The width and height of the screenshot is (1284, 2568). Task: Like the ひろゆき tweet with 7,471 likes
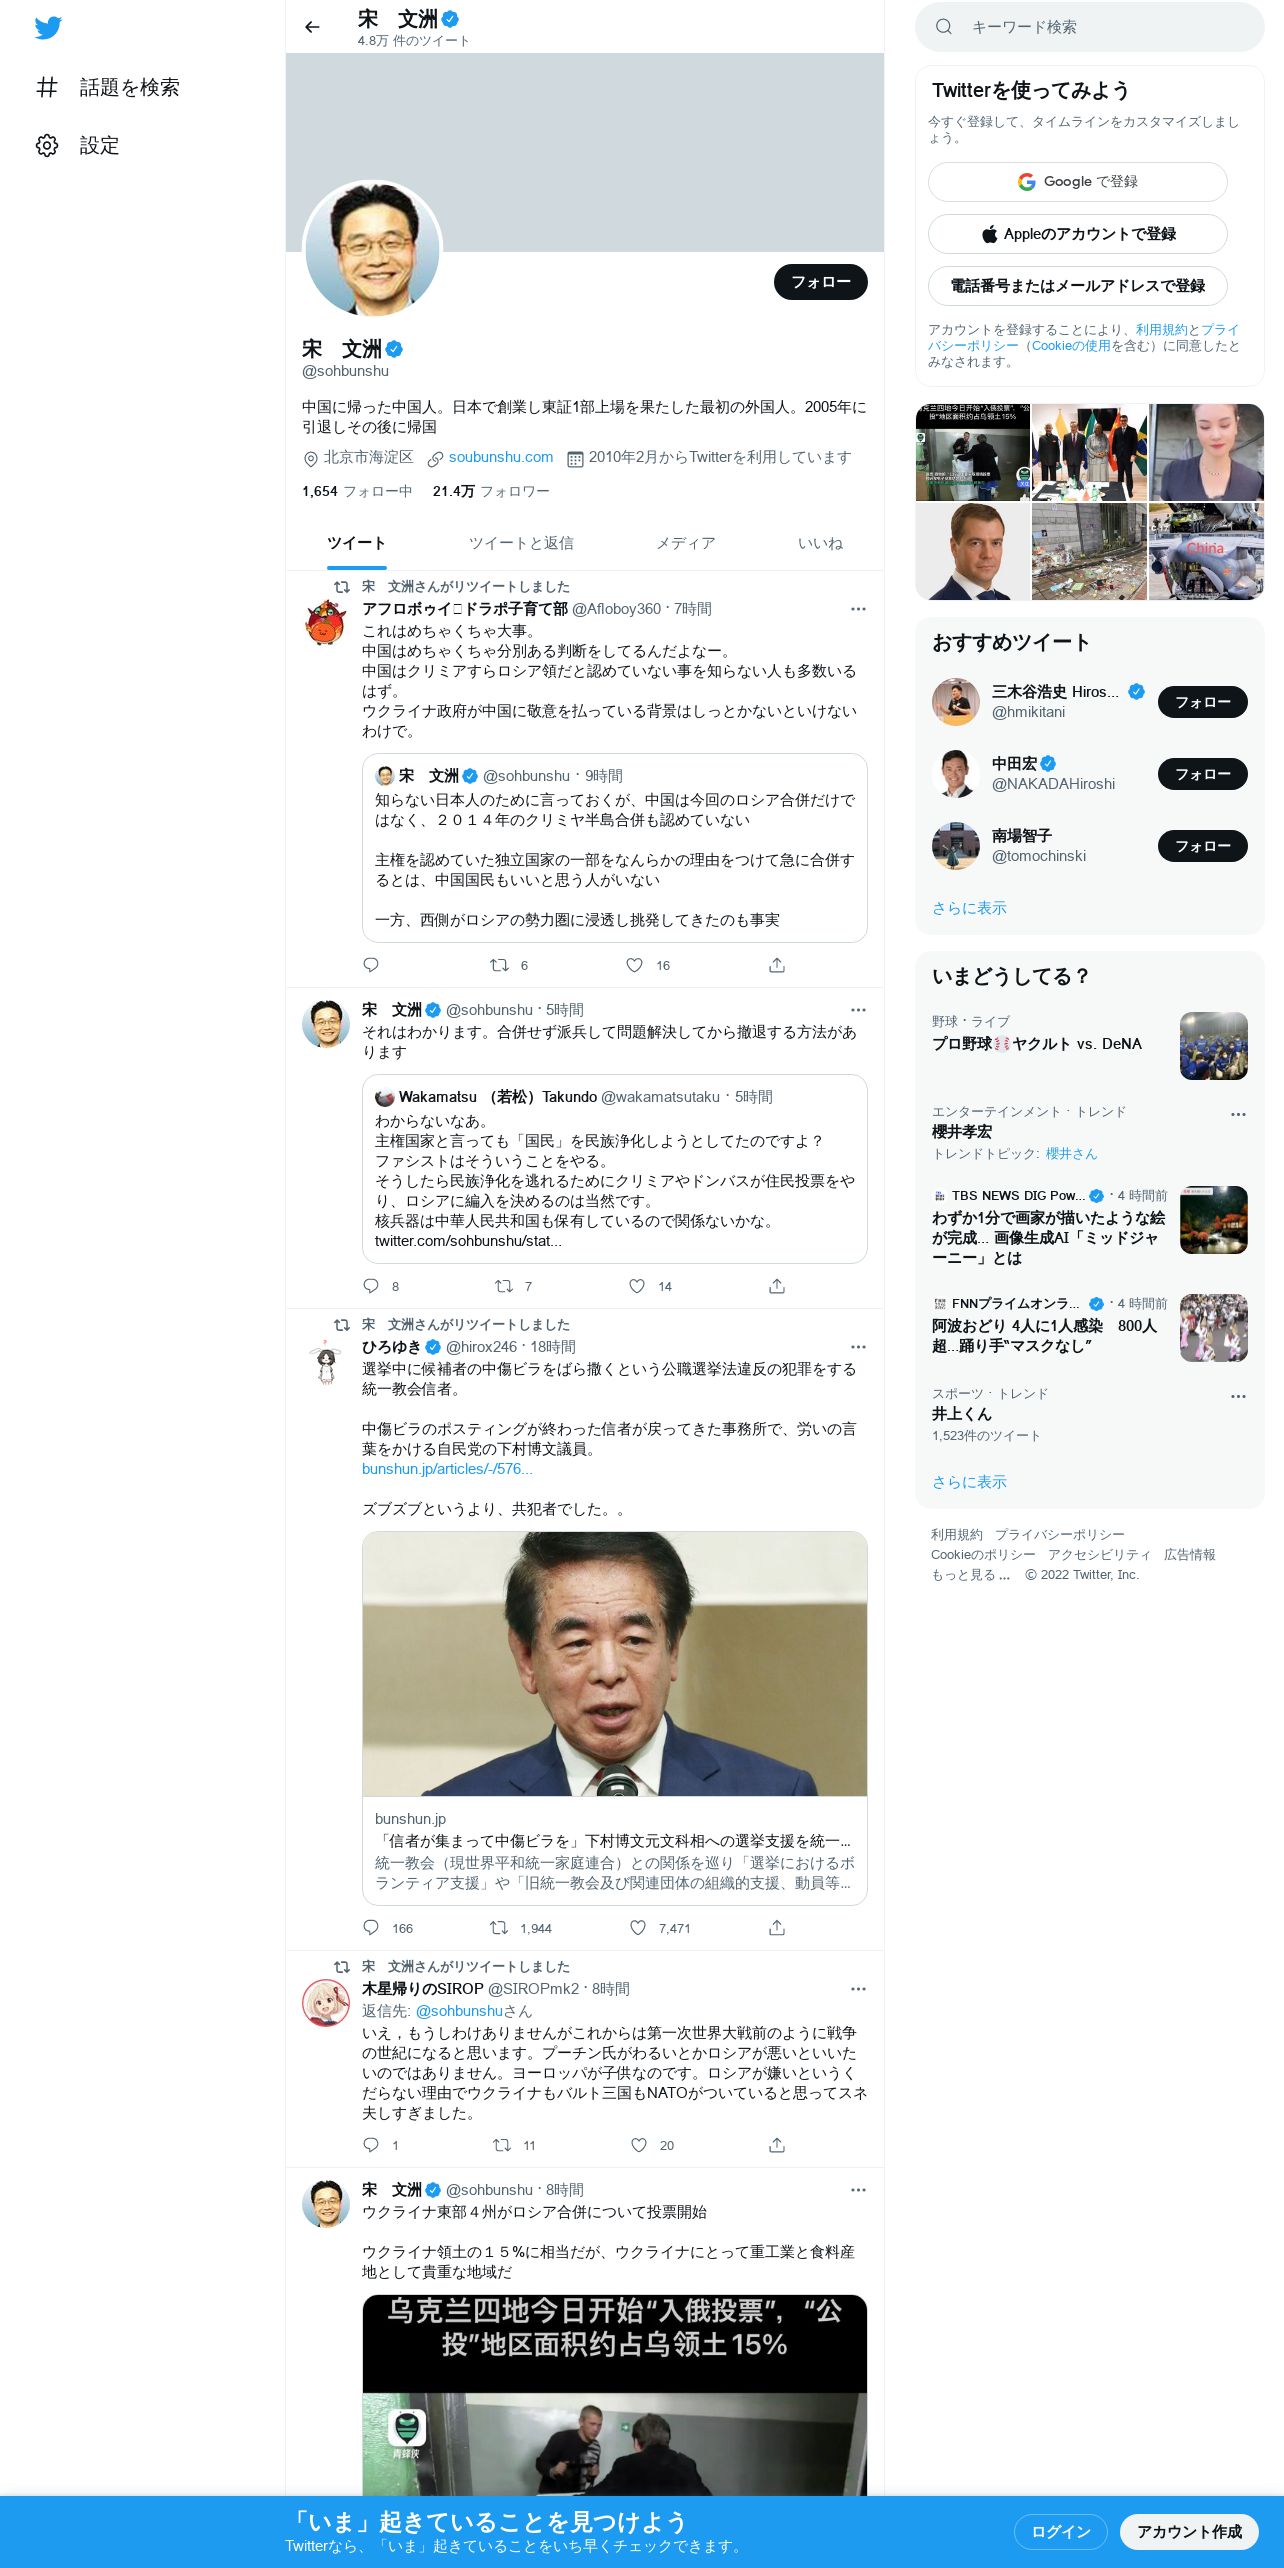[x=637, y=1928]
